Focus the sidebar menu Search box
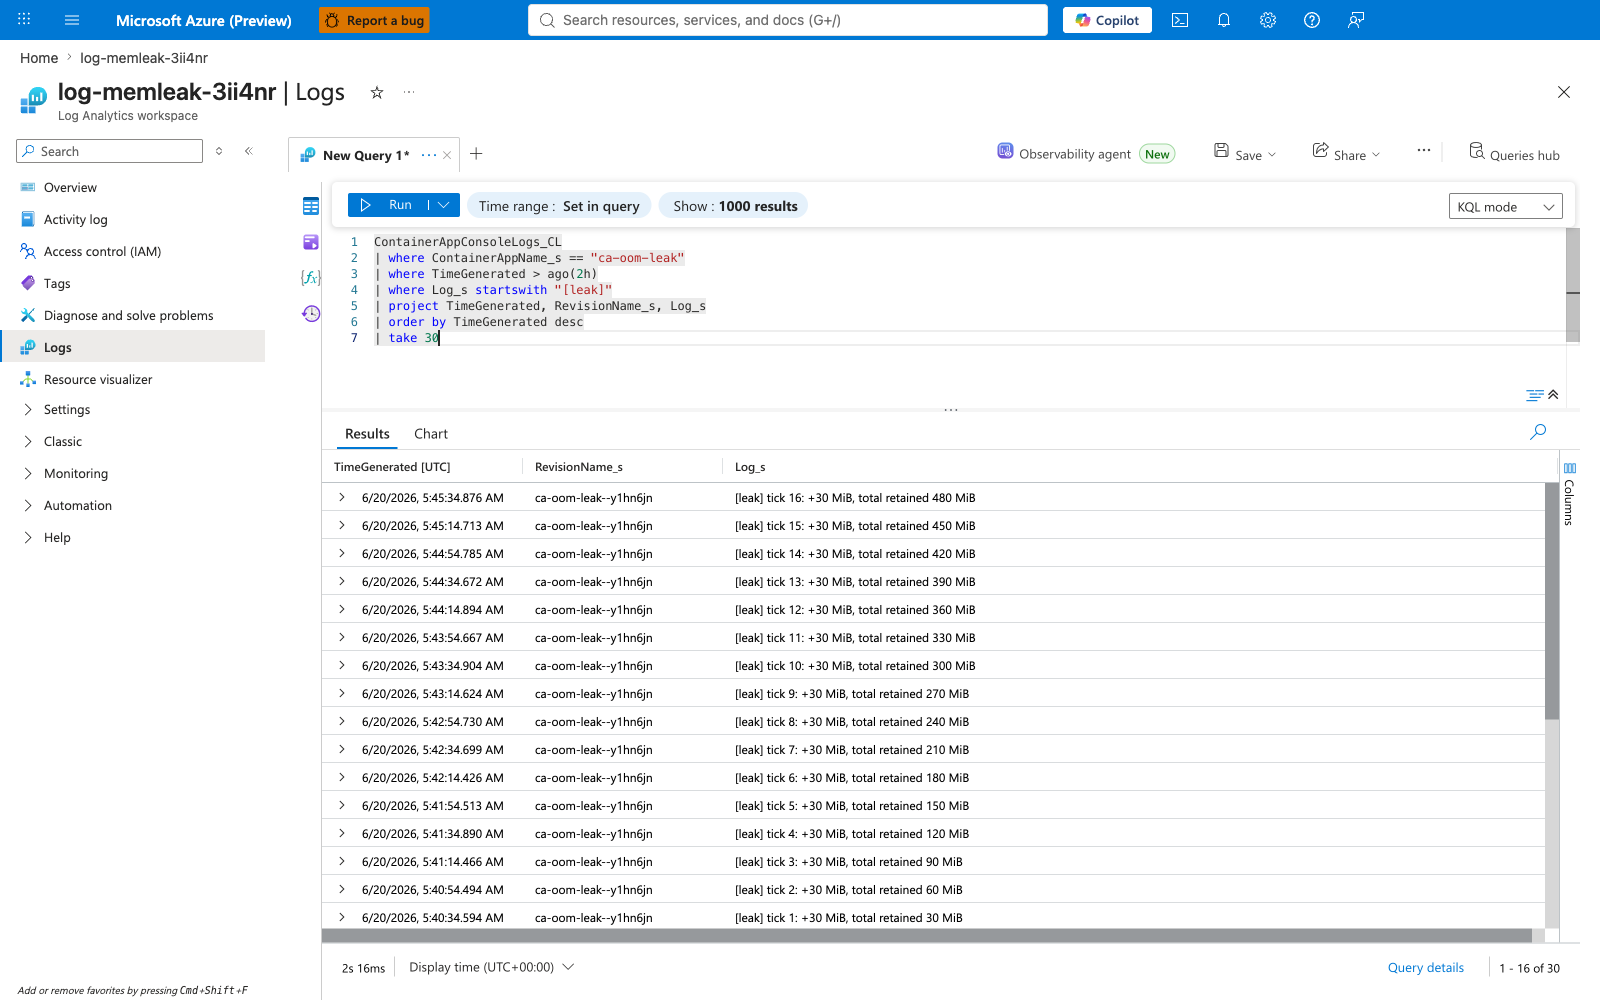 [110, 151]
